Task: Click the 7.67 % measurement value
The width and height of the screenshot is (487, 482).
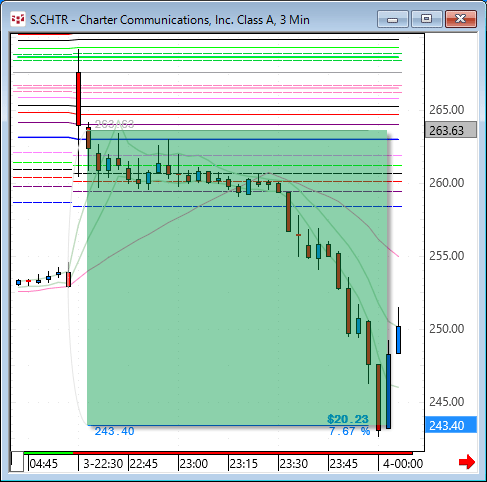Action: pos(349,431)
